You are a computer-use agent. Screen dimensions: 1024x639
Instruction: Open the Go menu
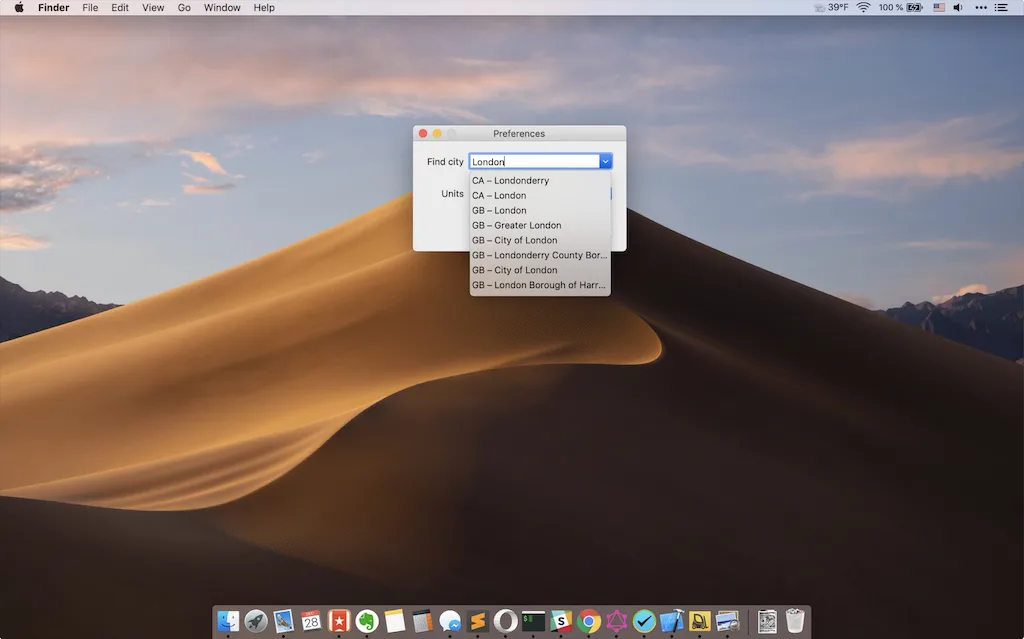point(184,7)
